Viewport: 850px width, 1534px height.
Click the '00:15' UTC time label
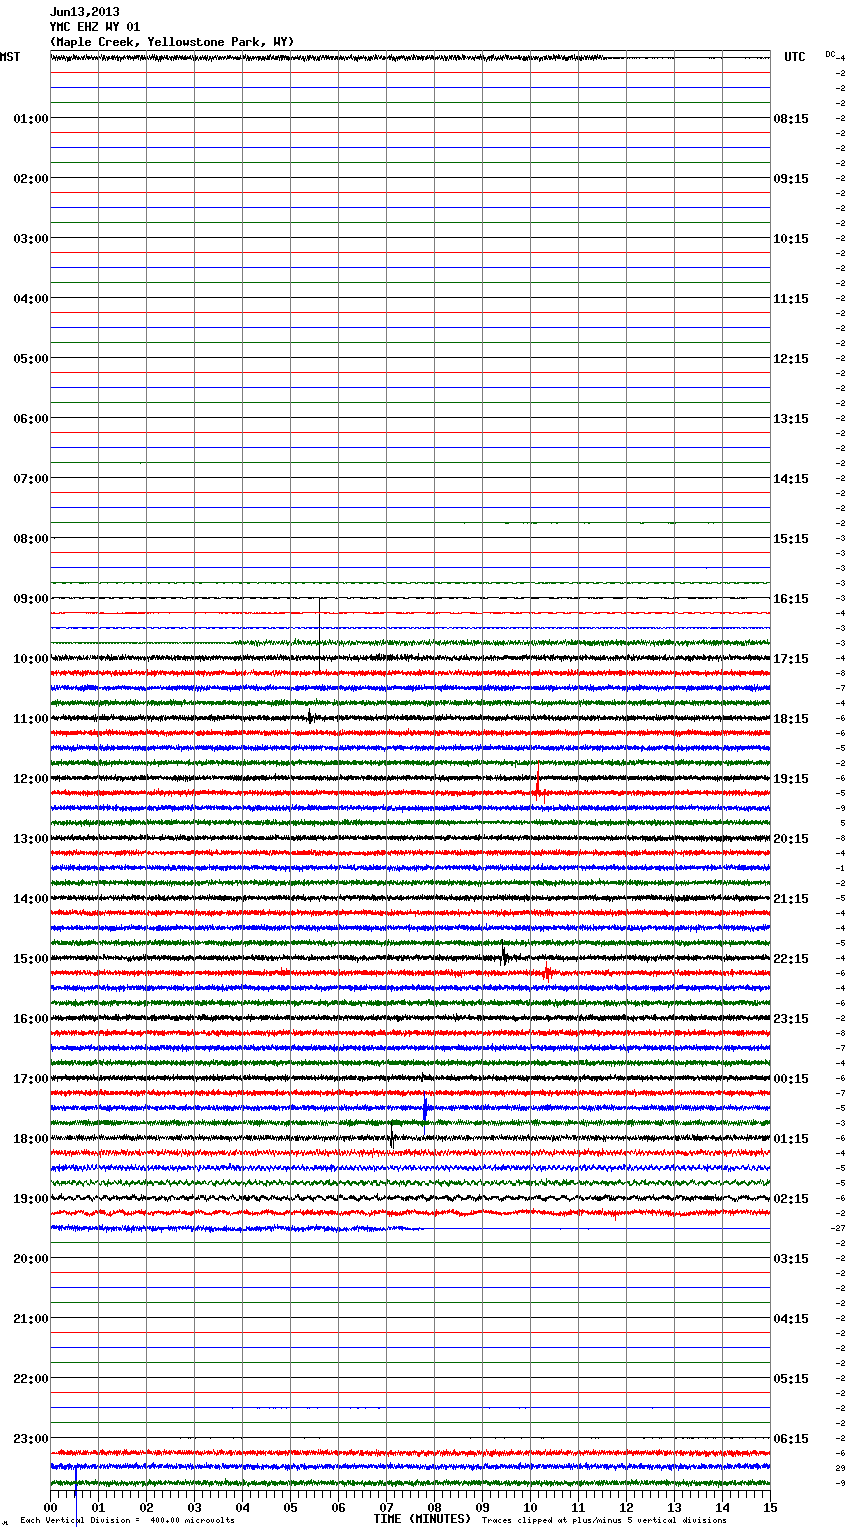coord(791,1079)
